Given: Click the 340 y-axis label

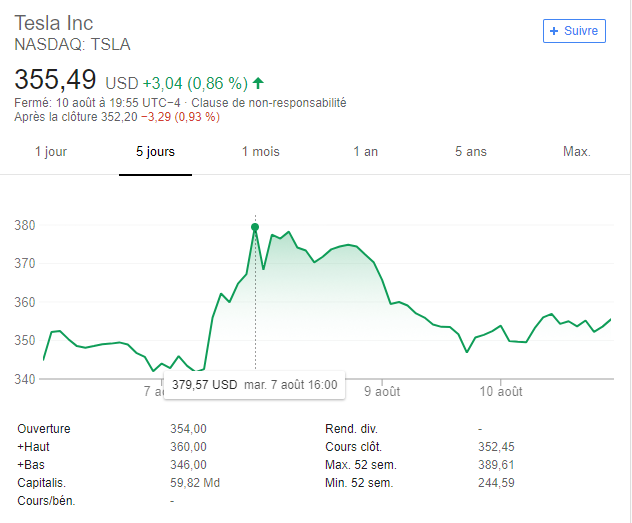Looking at the screenshot, I should 25,379.
